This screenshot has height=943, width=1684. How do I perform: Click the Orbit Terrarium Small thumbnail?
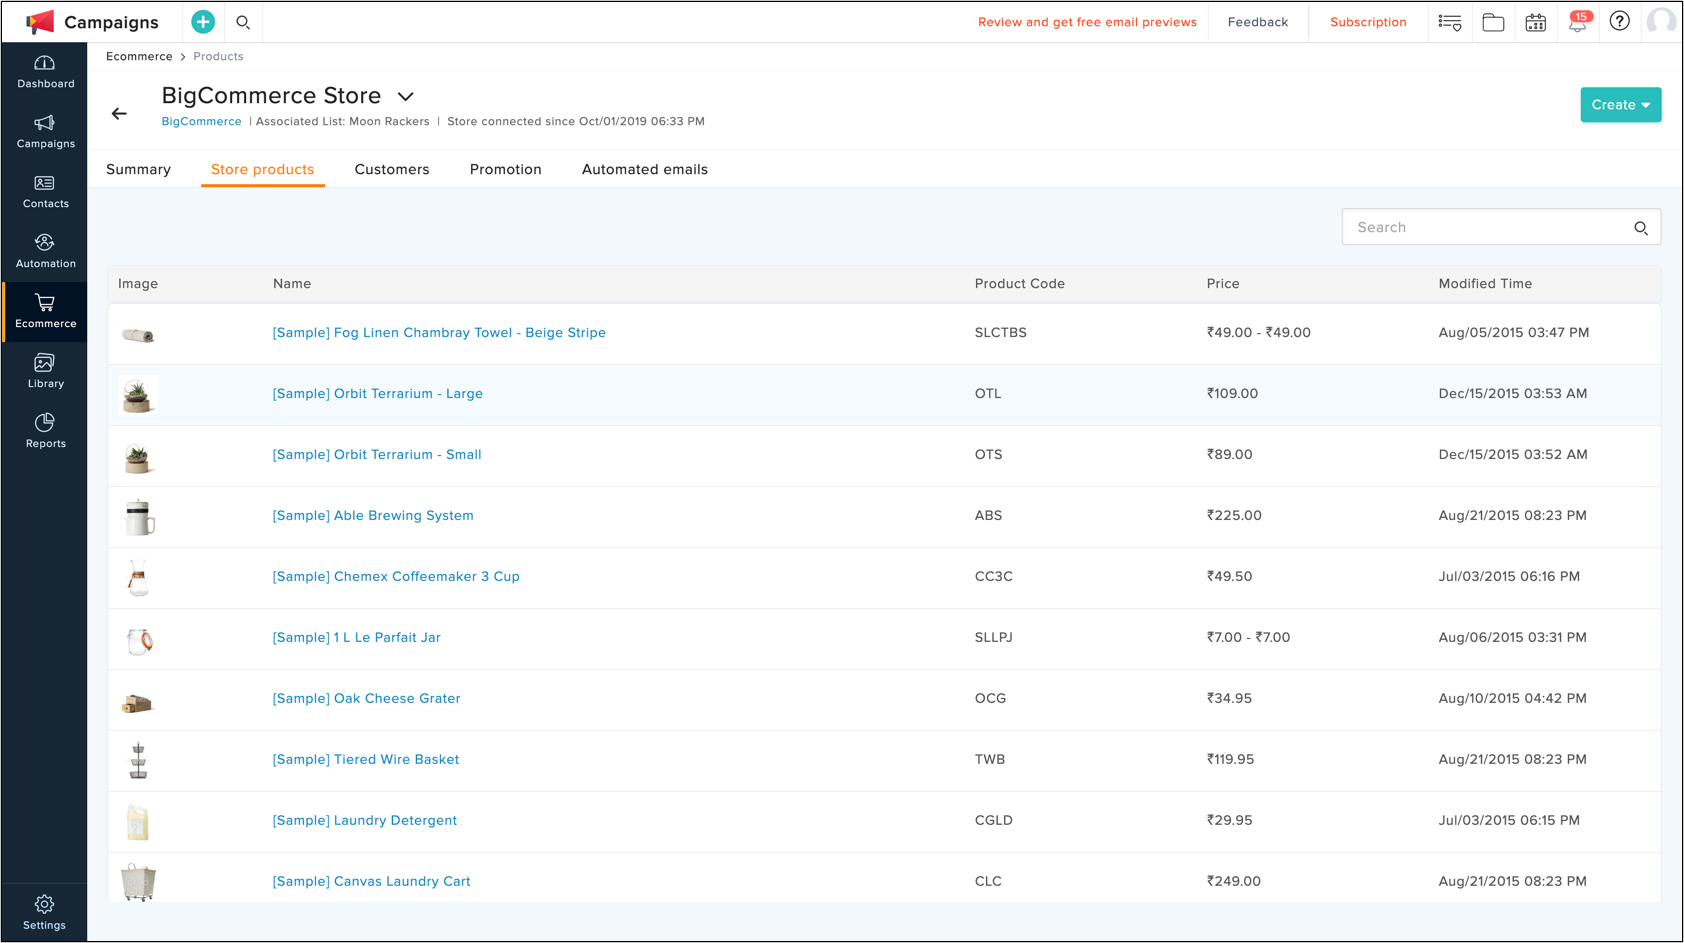coord(138,456)
